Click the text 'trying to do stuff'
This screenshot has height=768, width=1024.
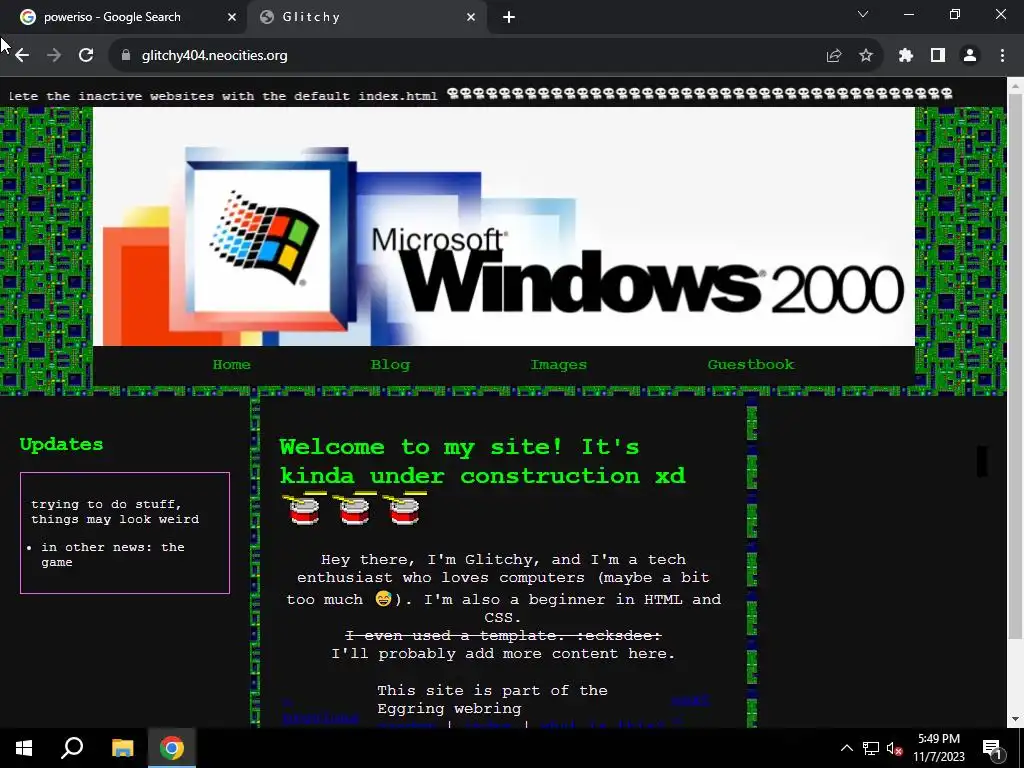(104, 504)
